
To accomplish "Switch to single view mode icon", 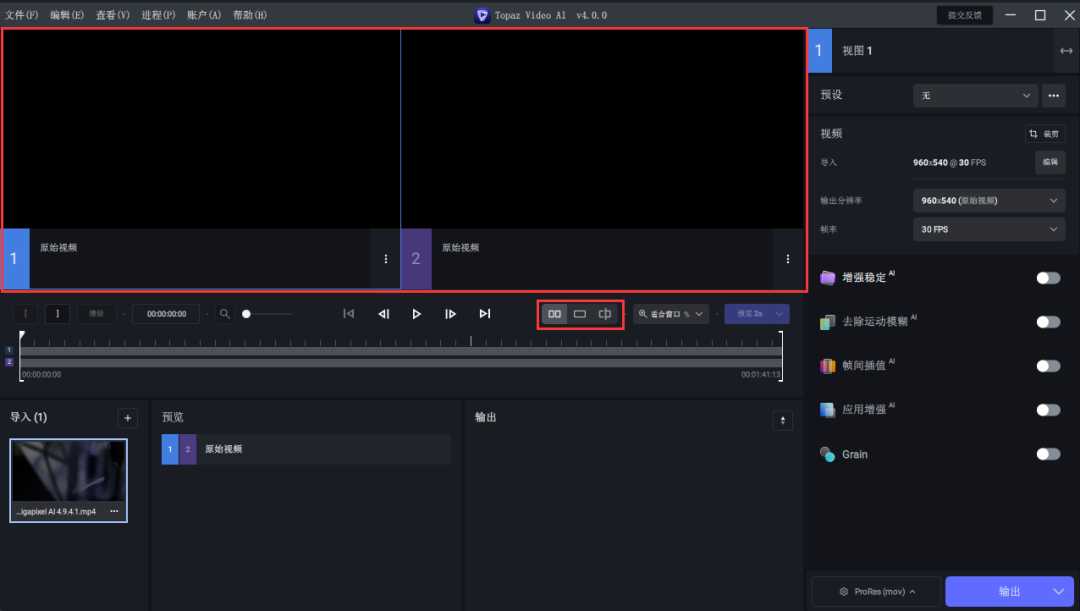I will 580,314.
